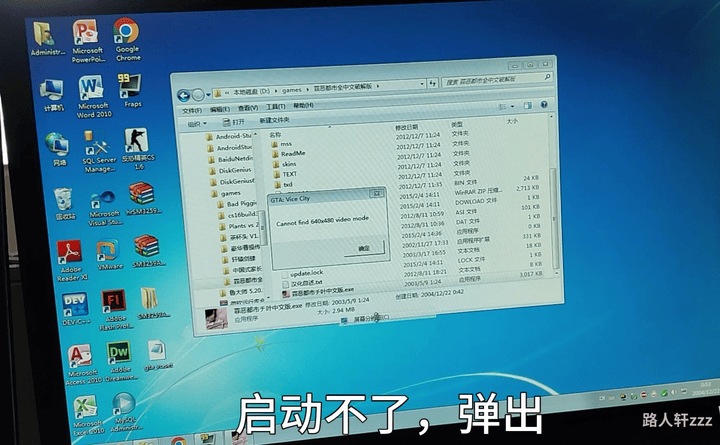720x445 pixels.
Task: Launch Microsoft Word 2010 desktop shortcut
Action: pos(94,96)
